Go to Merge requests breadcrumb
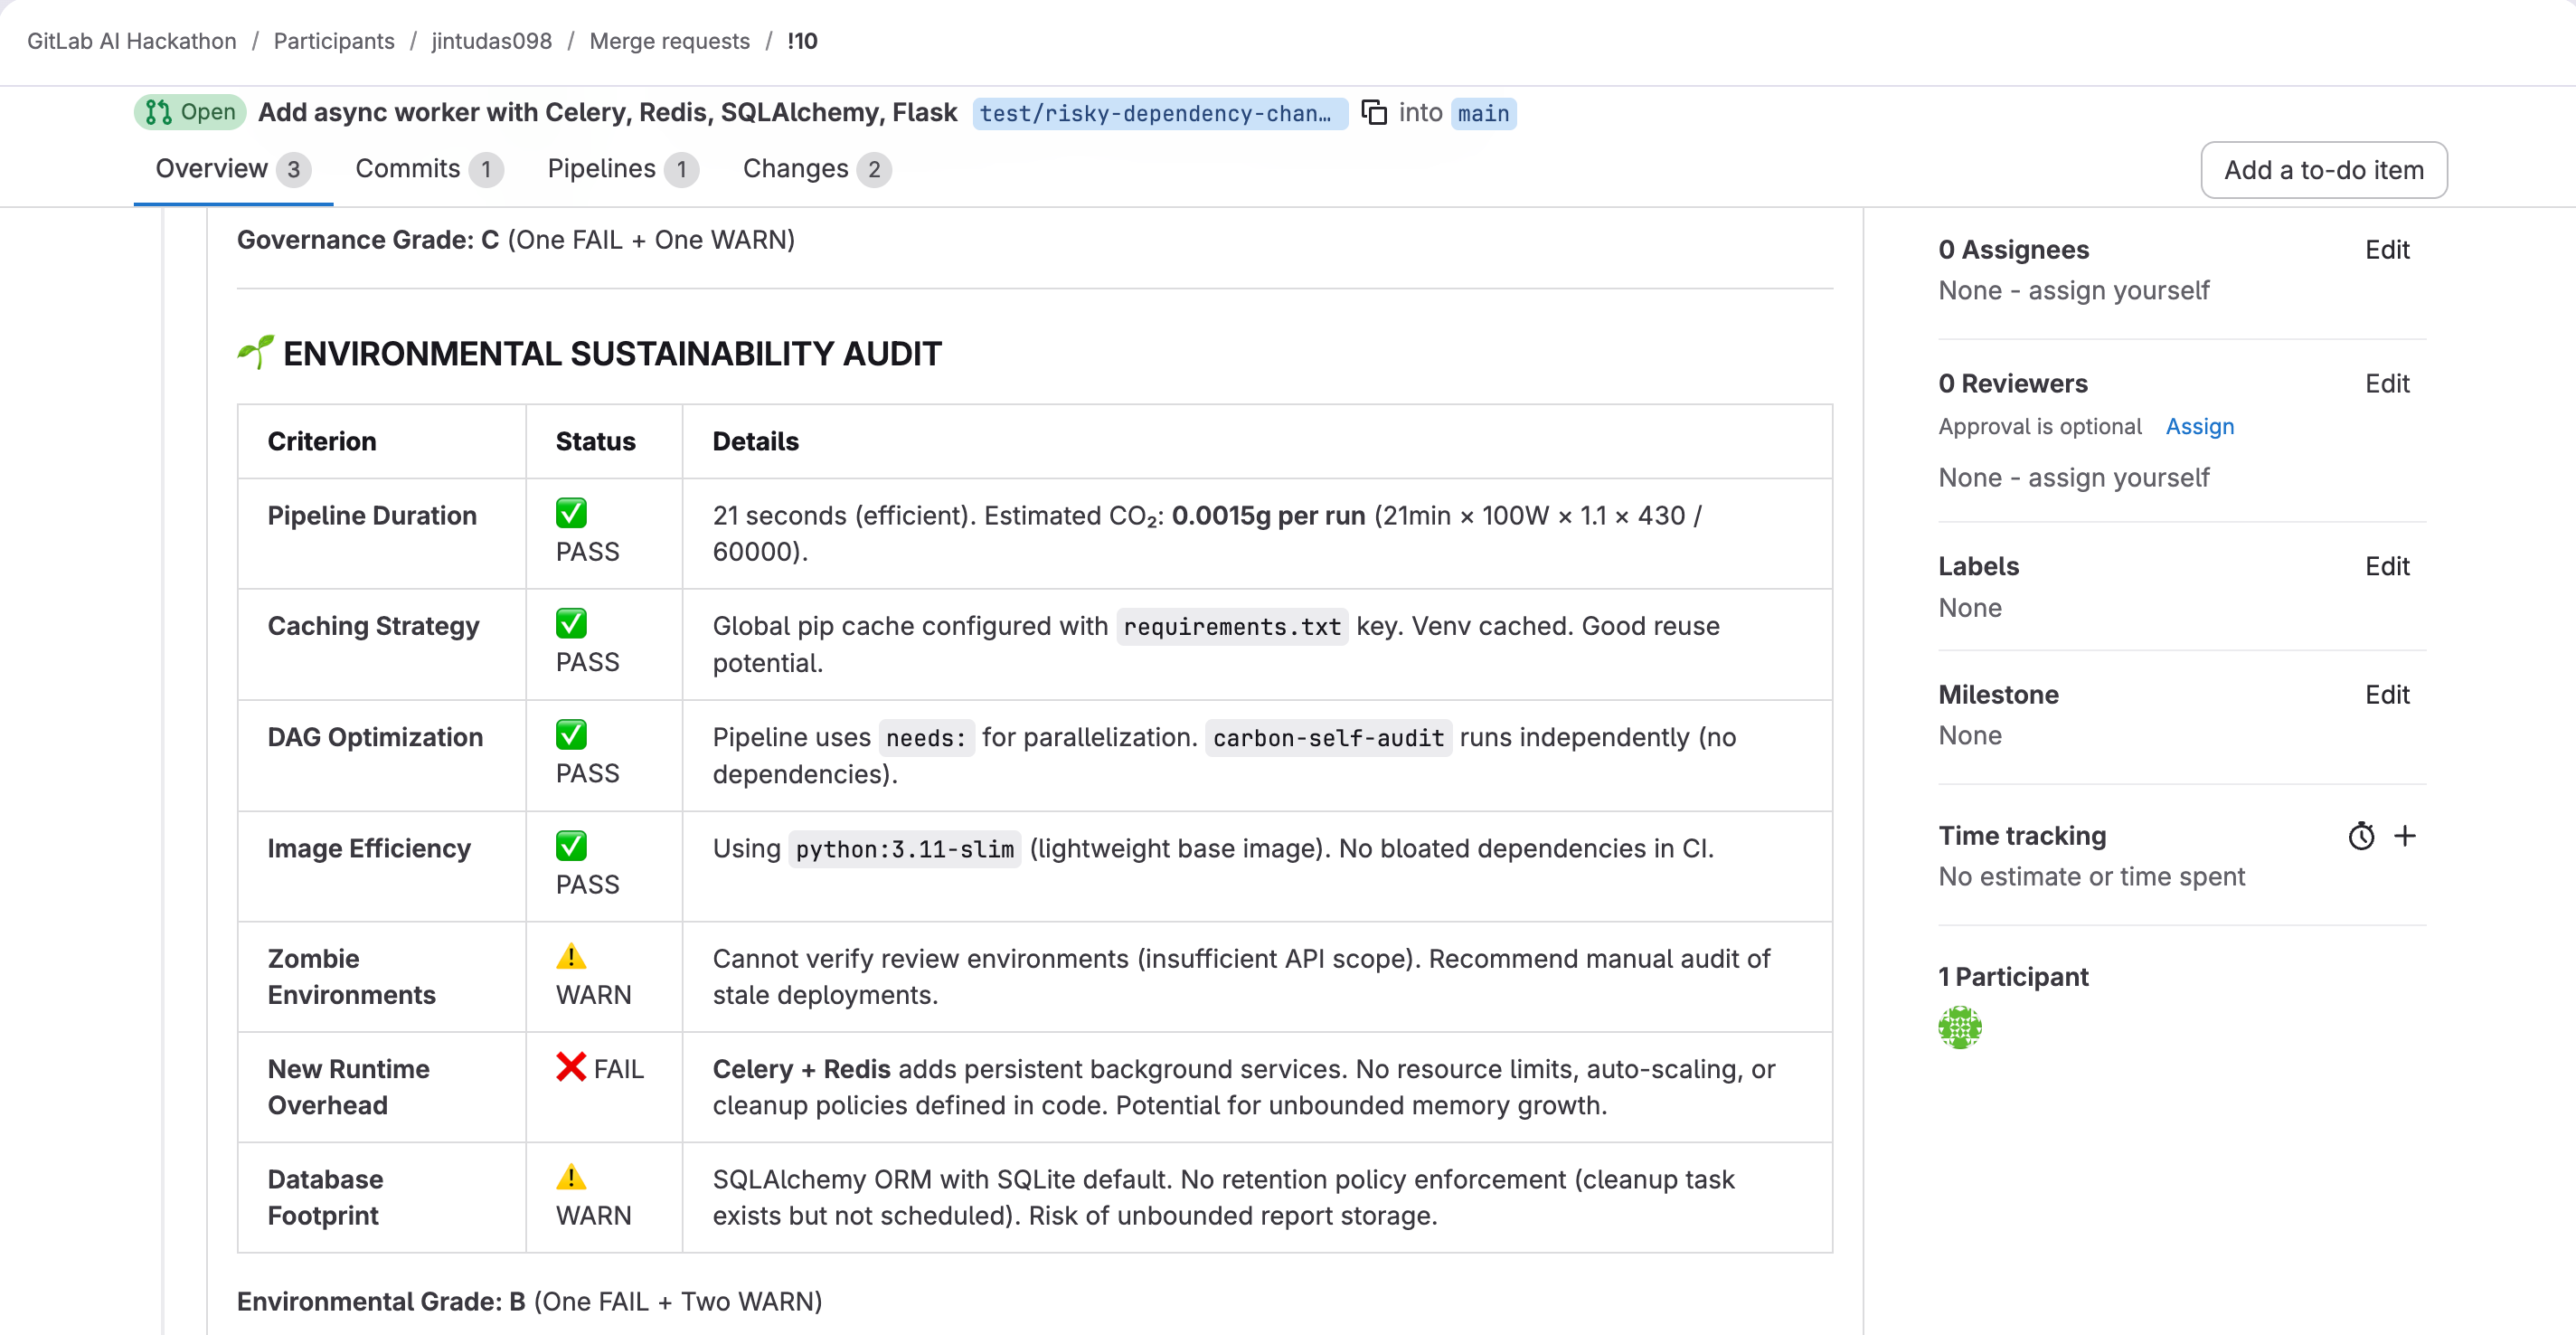 pos(669,41)
